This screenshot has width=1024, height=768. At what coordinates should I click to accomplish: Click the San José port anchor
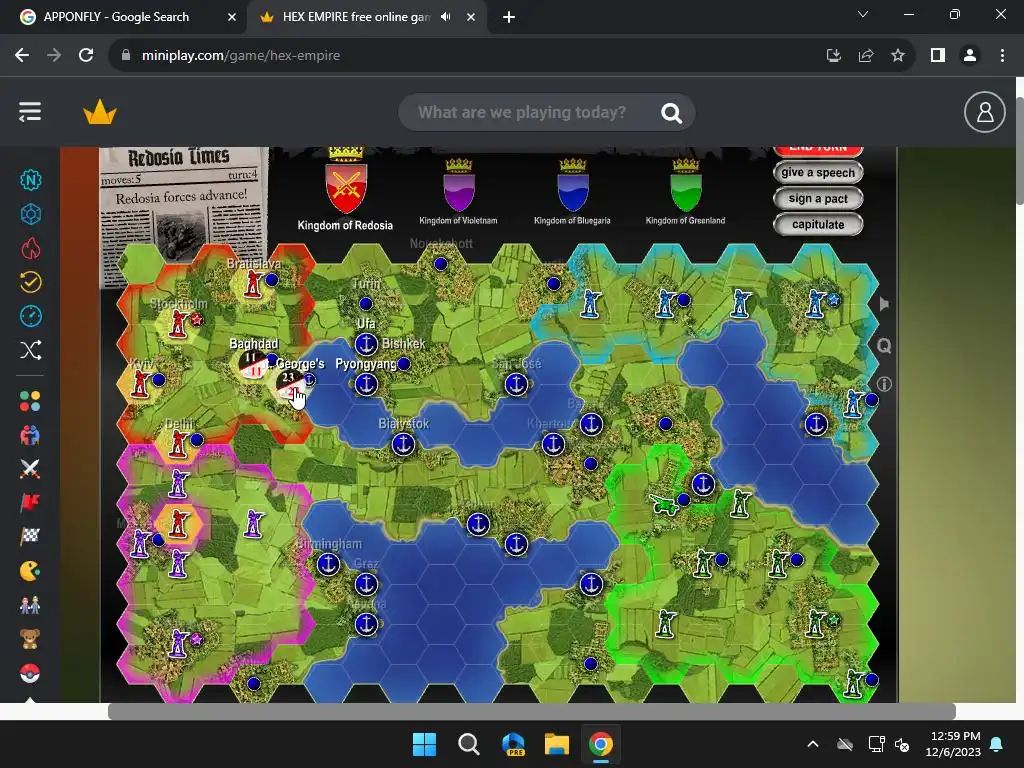coord(517,384)
